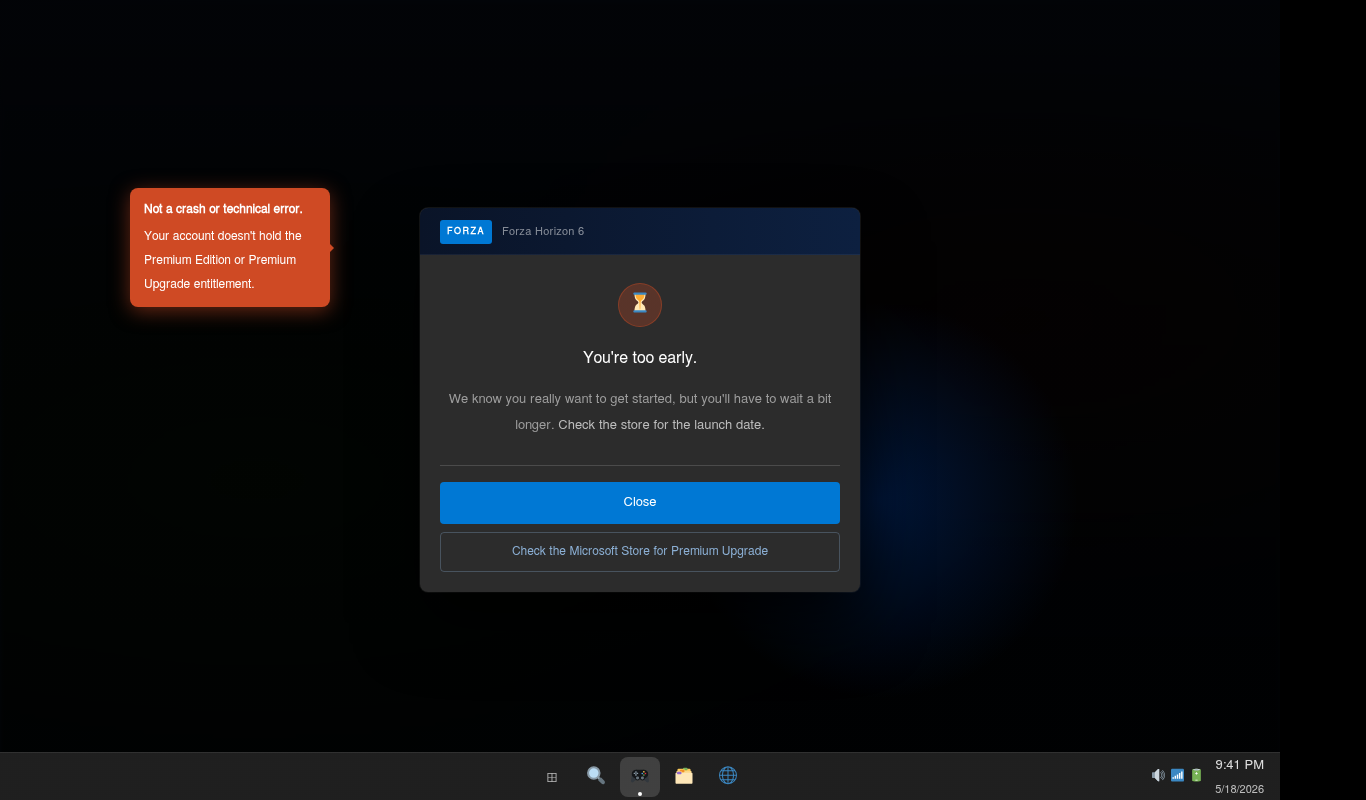Click the 'Not a crash or technical error' callout title
The width and height of the screenshot is (1366, 800).
pos(223,209)
